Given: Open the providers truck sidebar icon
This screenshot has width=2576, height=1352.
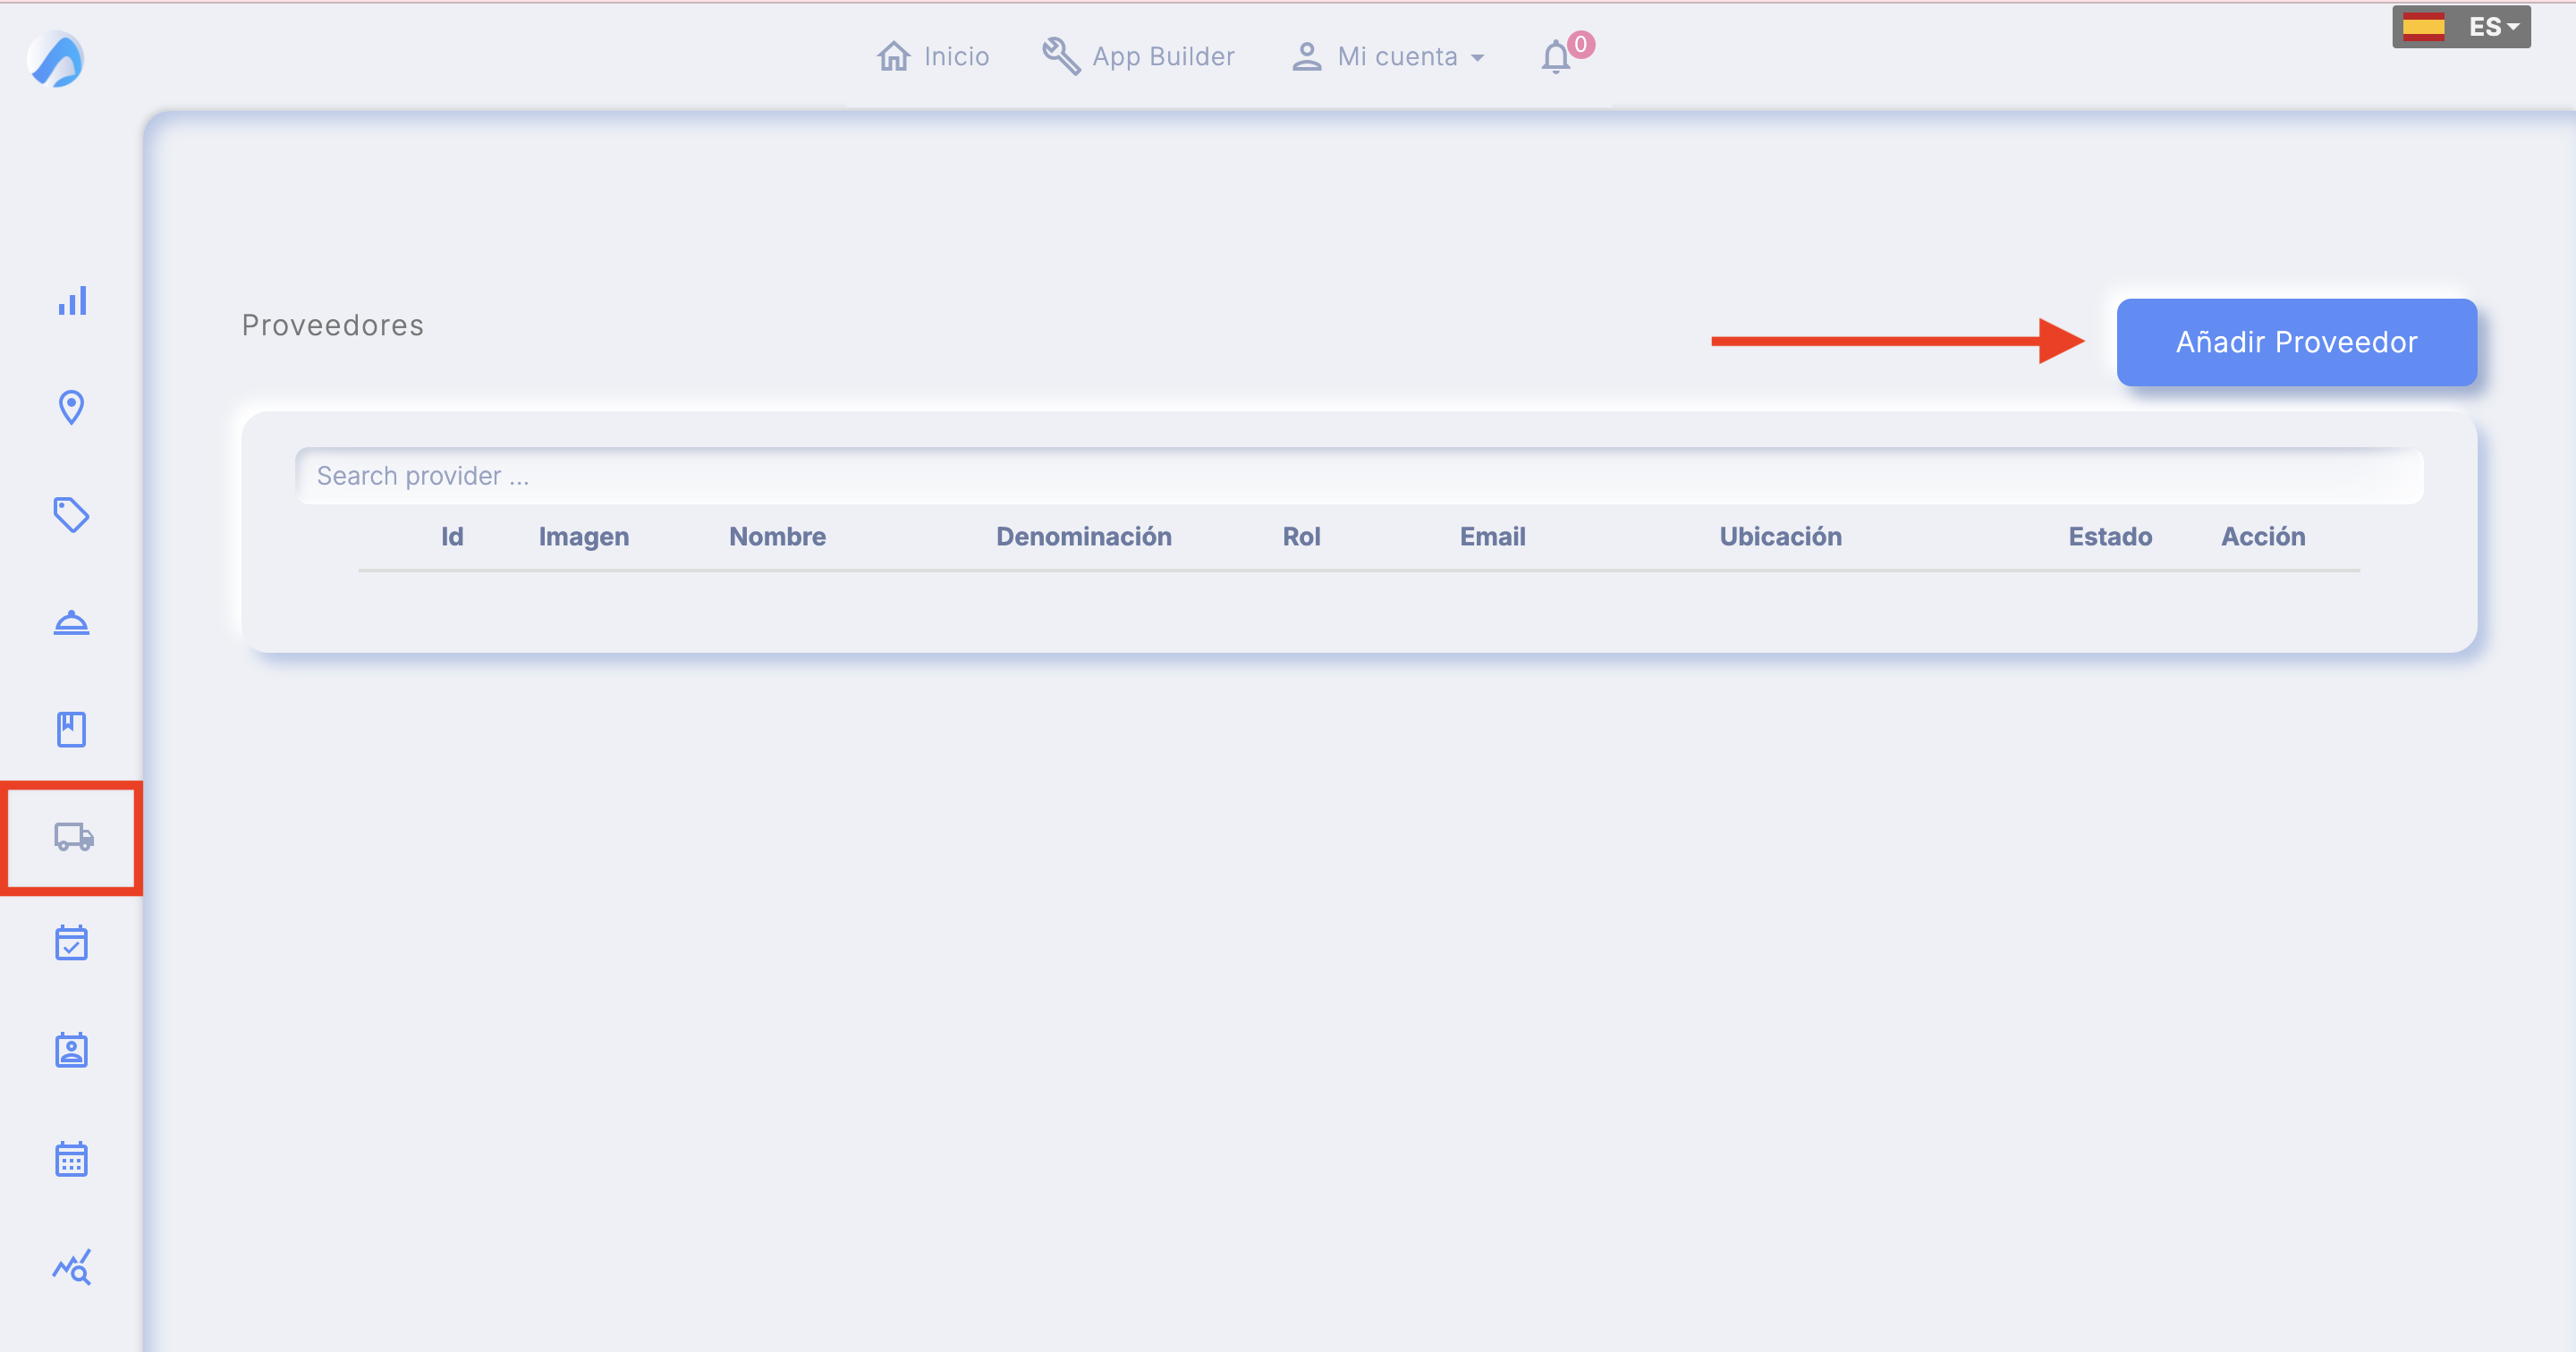Looking at the screenshot, I should (x=74, y=837).
